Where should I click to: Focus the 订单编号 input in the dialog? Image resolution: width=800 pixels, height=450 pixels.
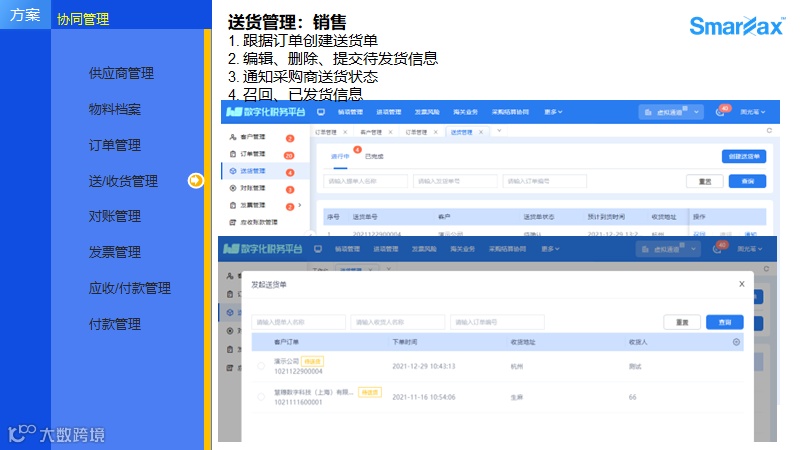(497, 322)
